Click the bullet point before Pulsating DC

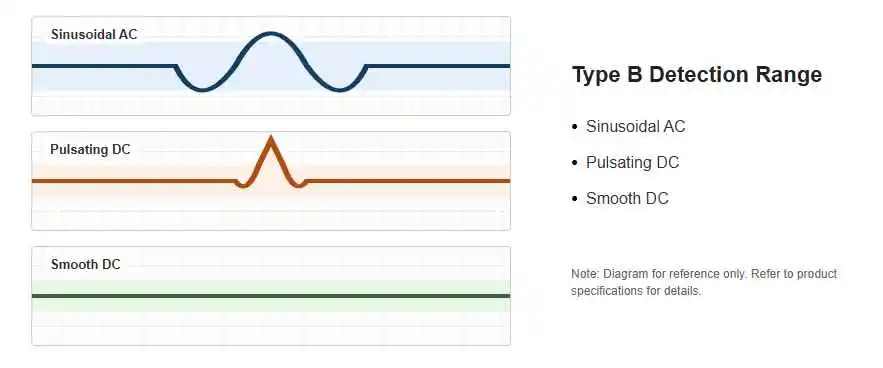[574, 163]
